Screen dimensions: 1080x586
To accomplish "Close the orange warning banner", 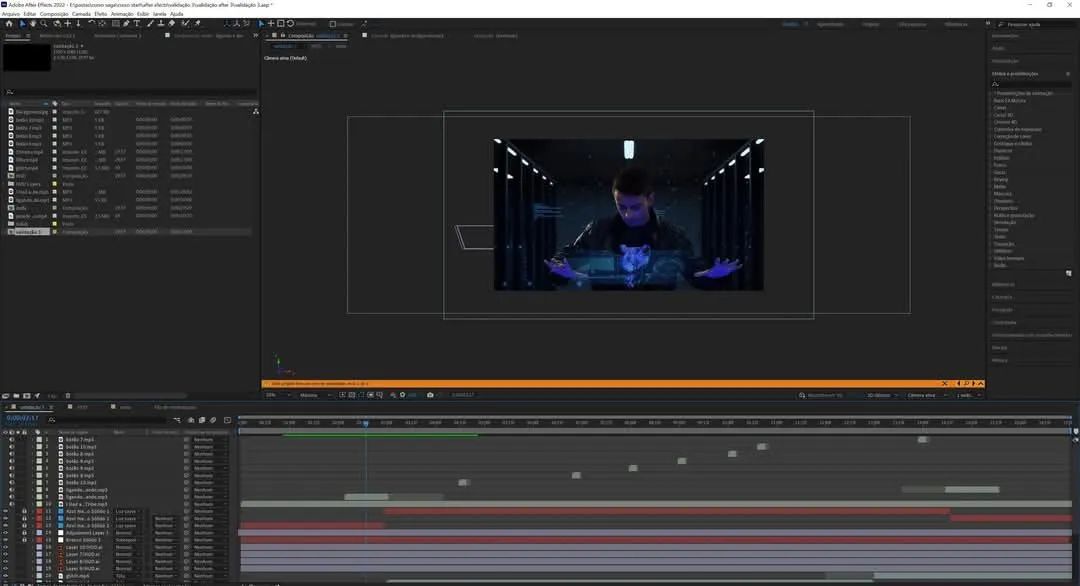I will pos(944,384).
